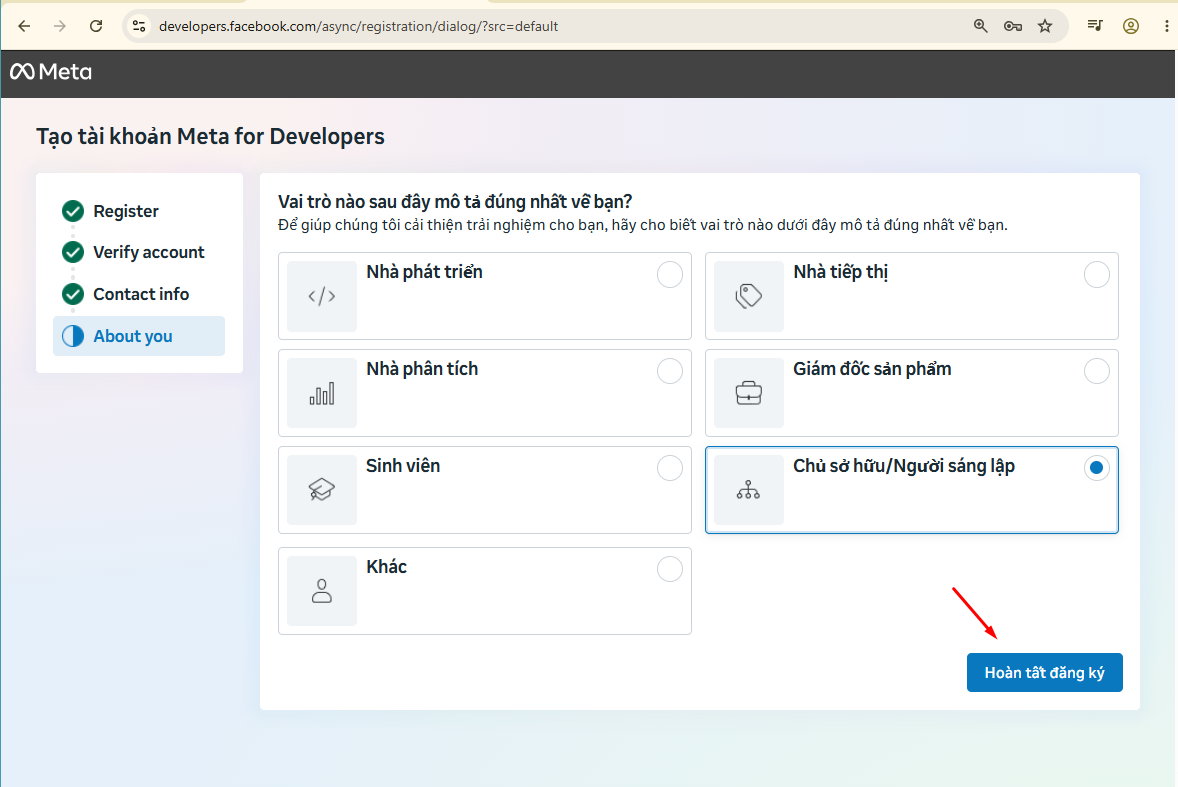This screenshot has height=787, width=1178.
Task: Click the graduation cap icon for Sinh viên
Action: 322,490
